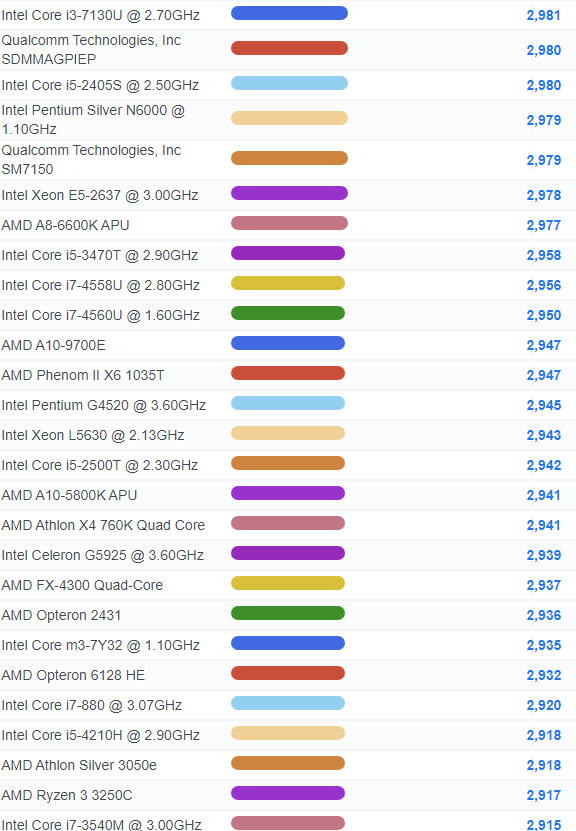Screen dimensions: 576x831
Task: Click the orange bar for Qualcomm SM7150
Action: point(289,158)
